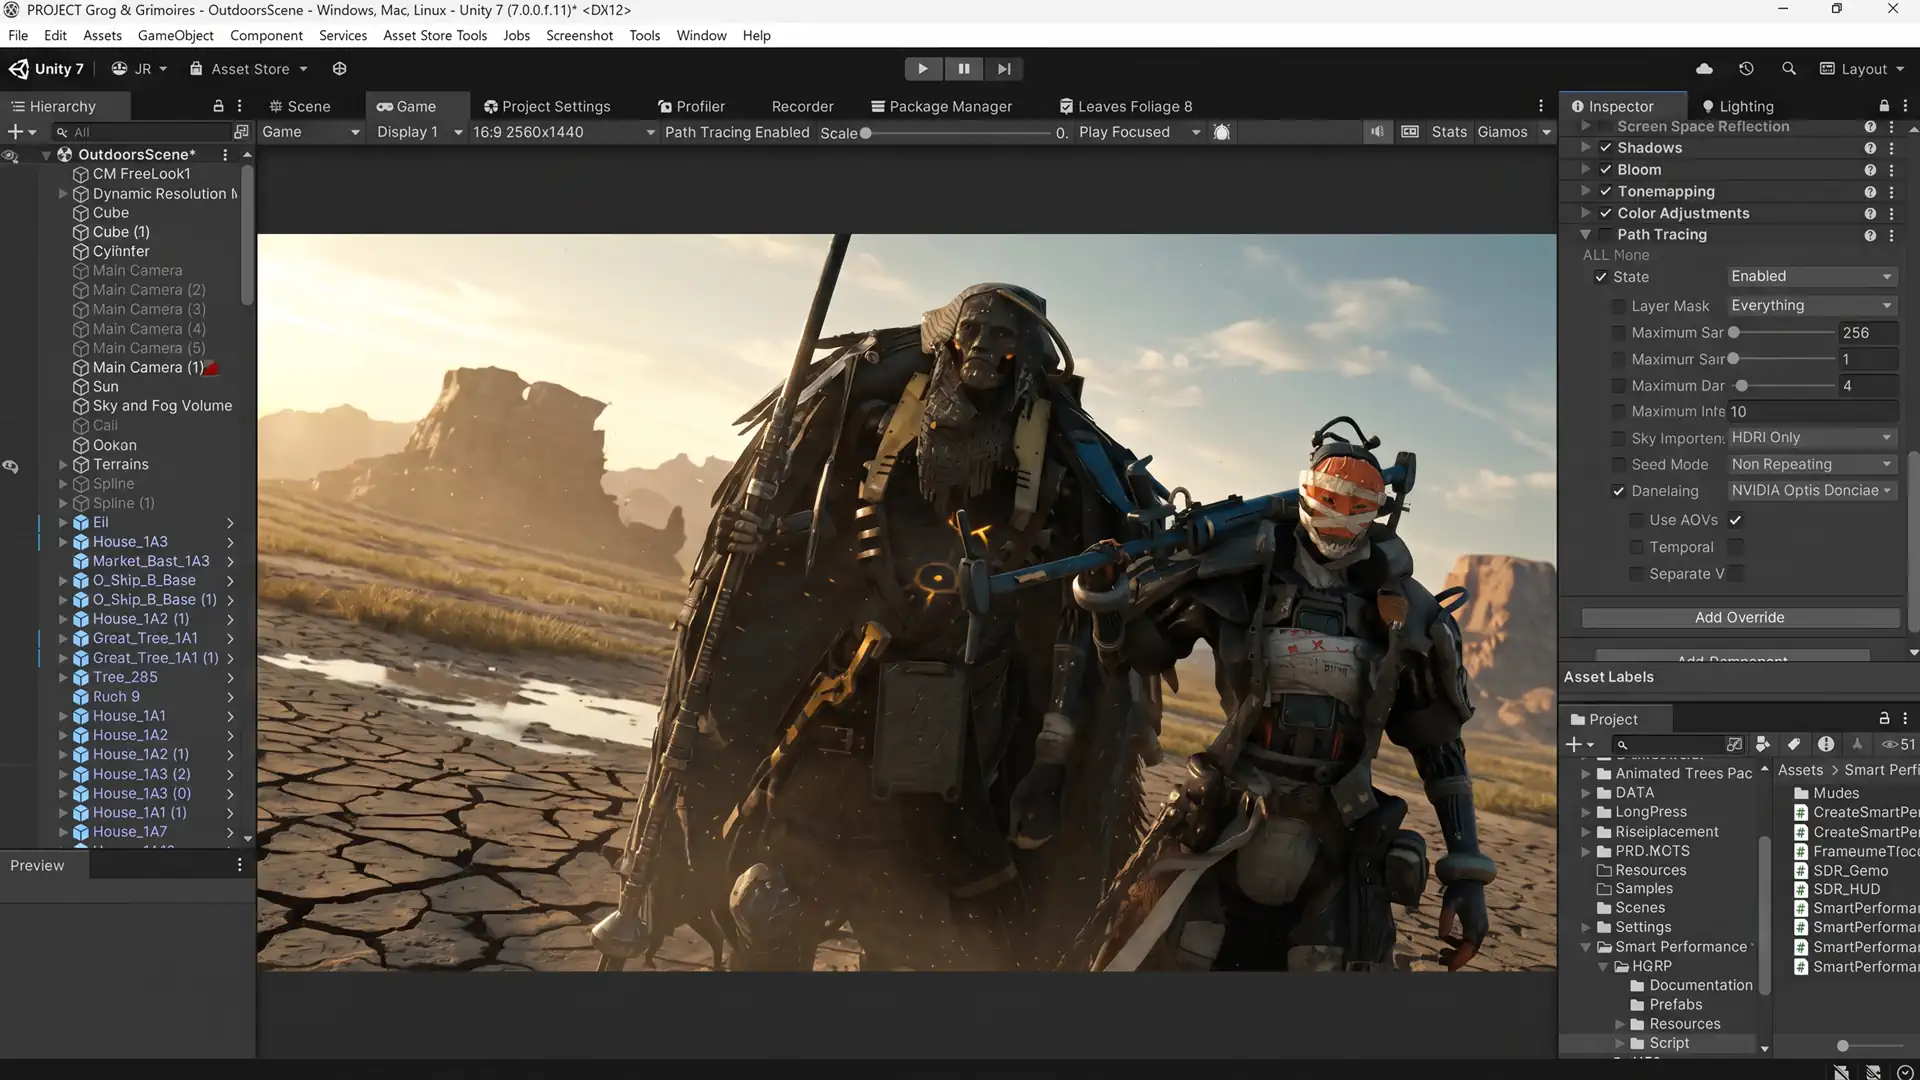This screenshot has height=1080, width=1920.
Task: Open the Display 1 dropdown
Action: [x=419, y=132]
